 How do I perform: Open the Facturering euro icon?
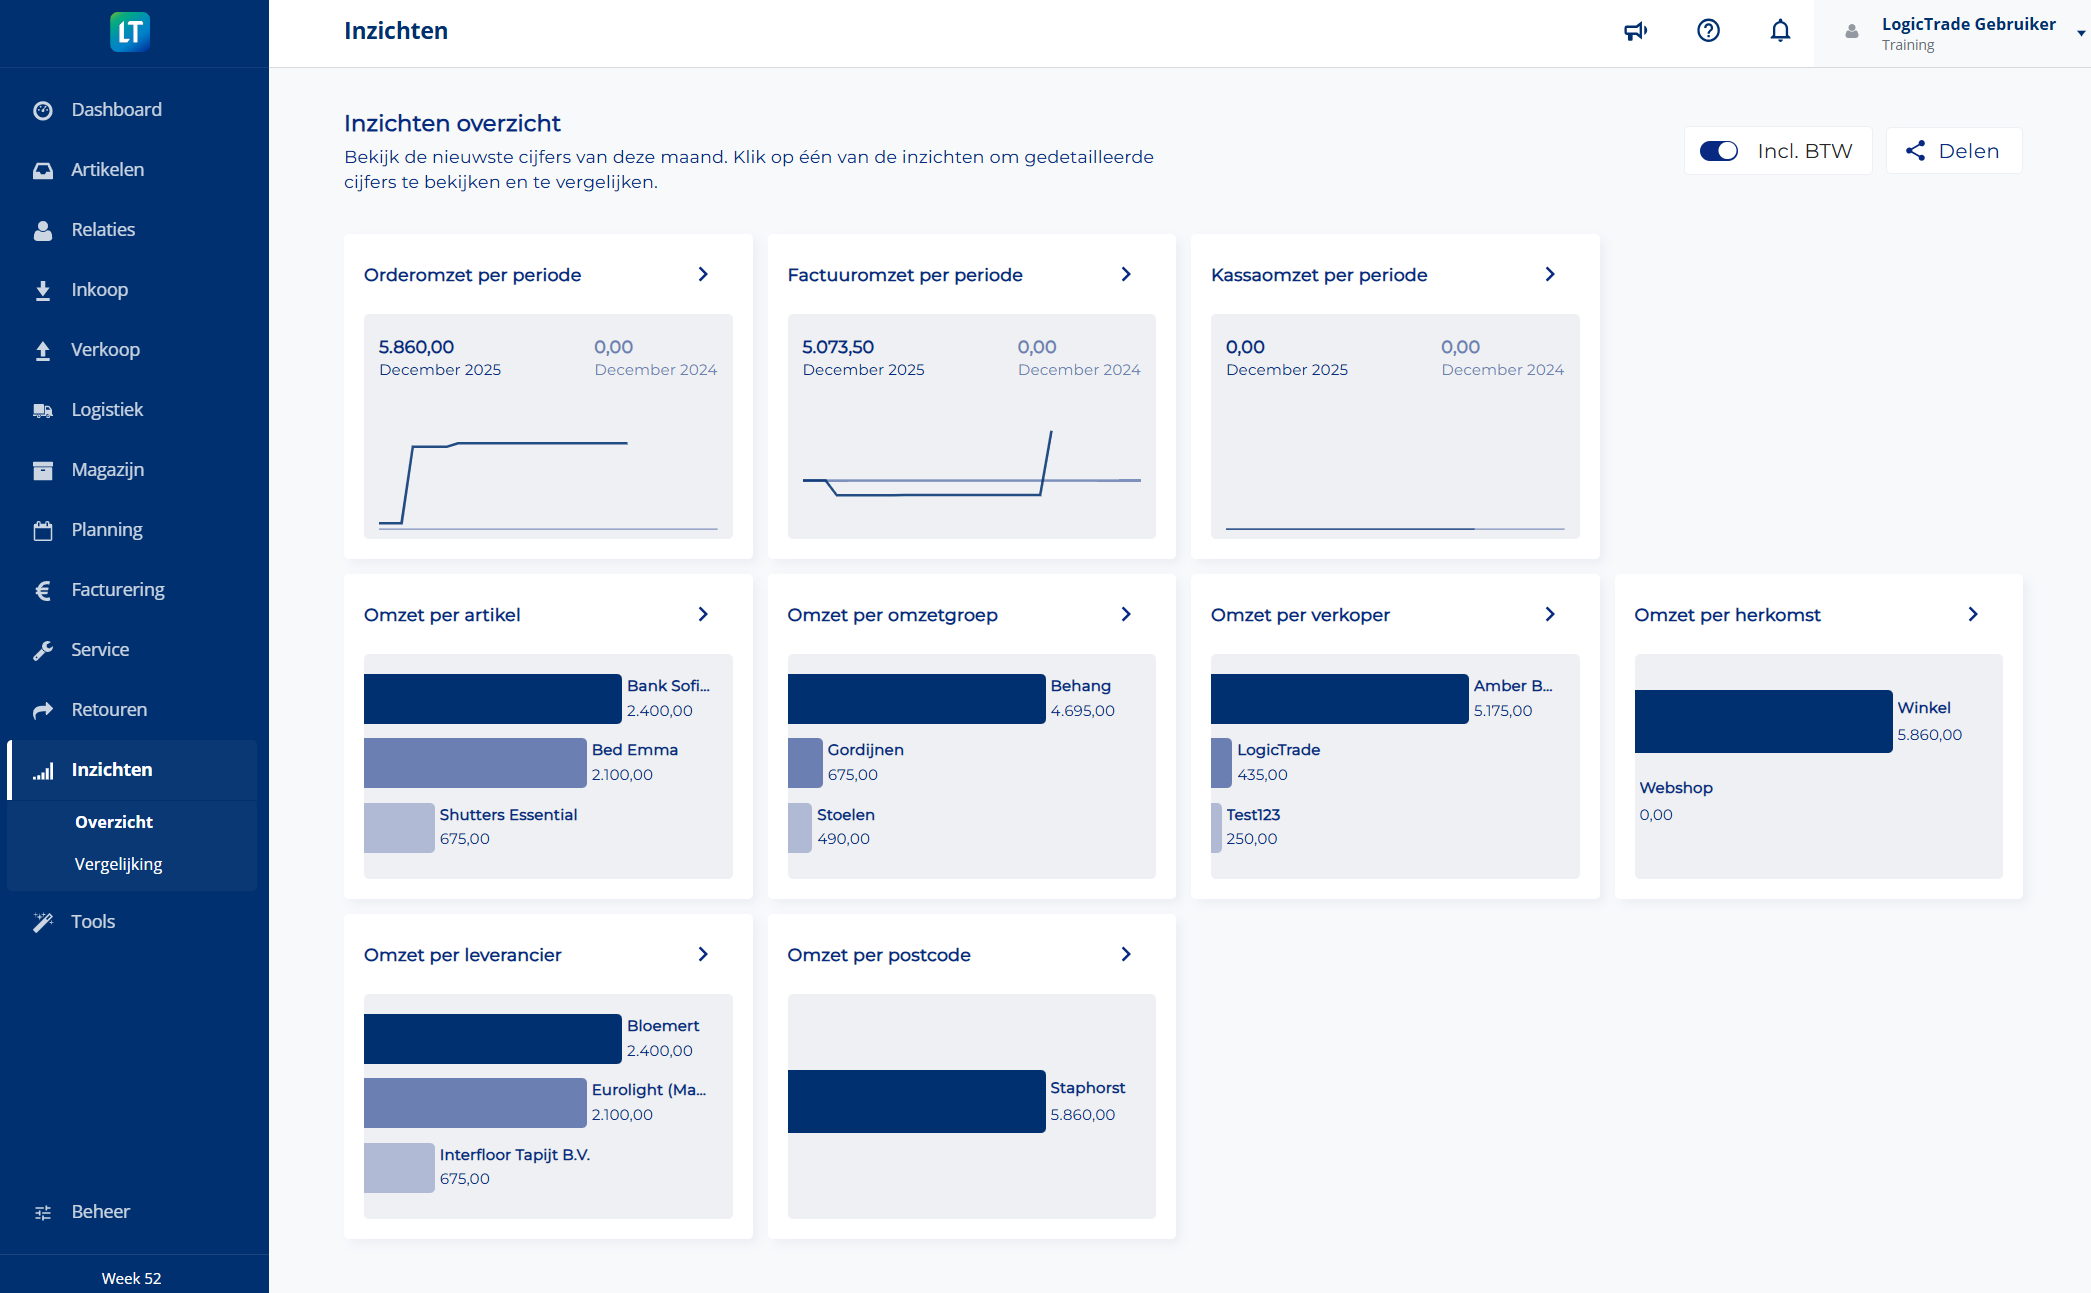click(43, 589)
